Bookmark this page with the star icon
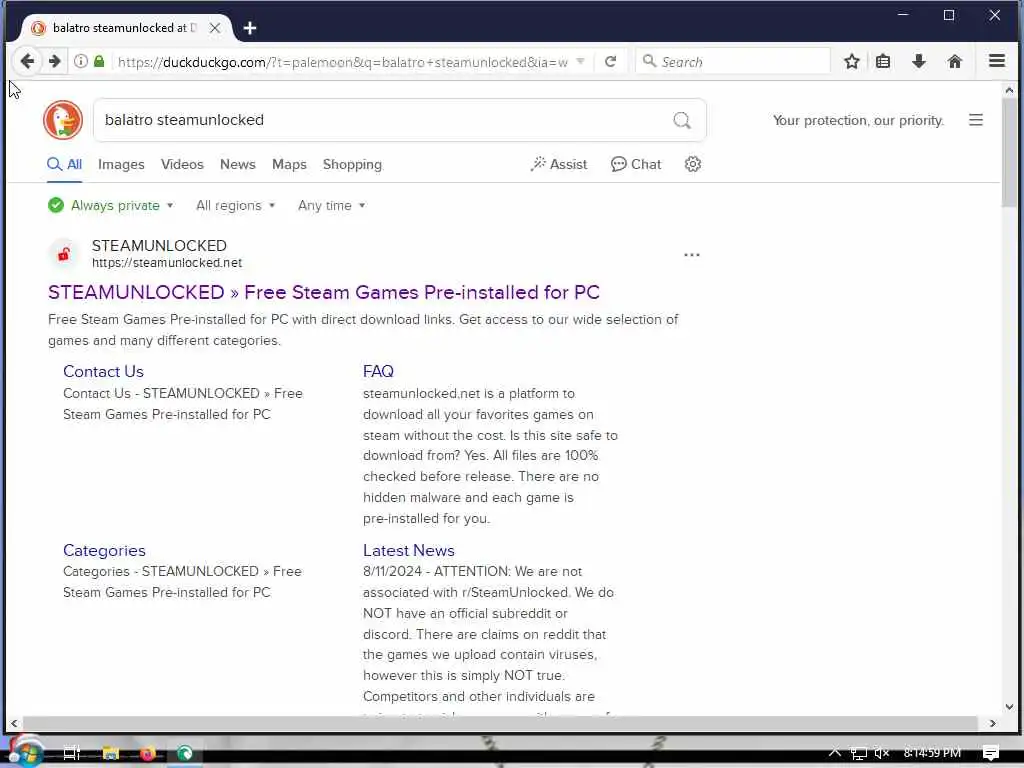1024x768 pixels. 852,61
